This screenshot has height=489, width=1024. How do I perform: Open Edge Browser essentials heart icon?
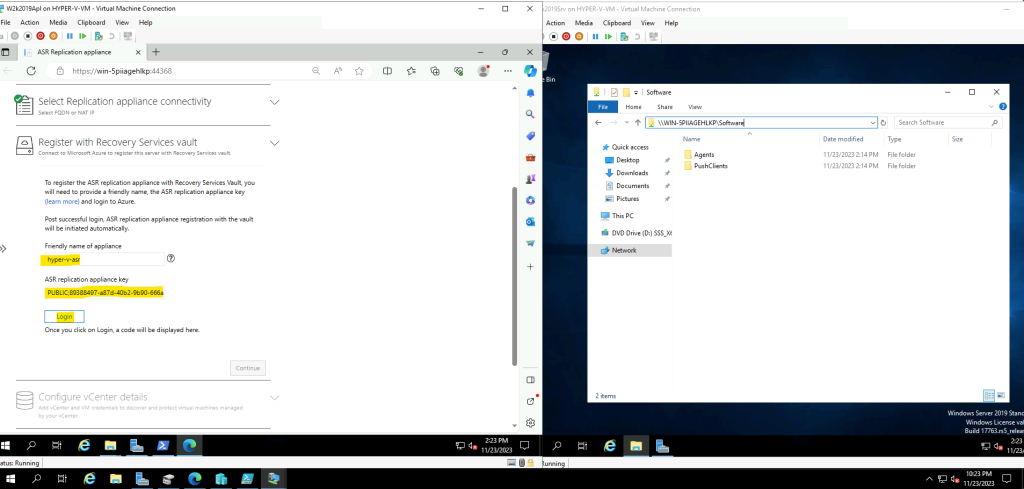458,71
